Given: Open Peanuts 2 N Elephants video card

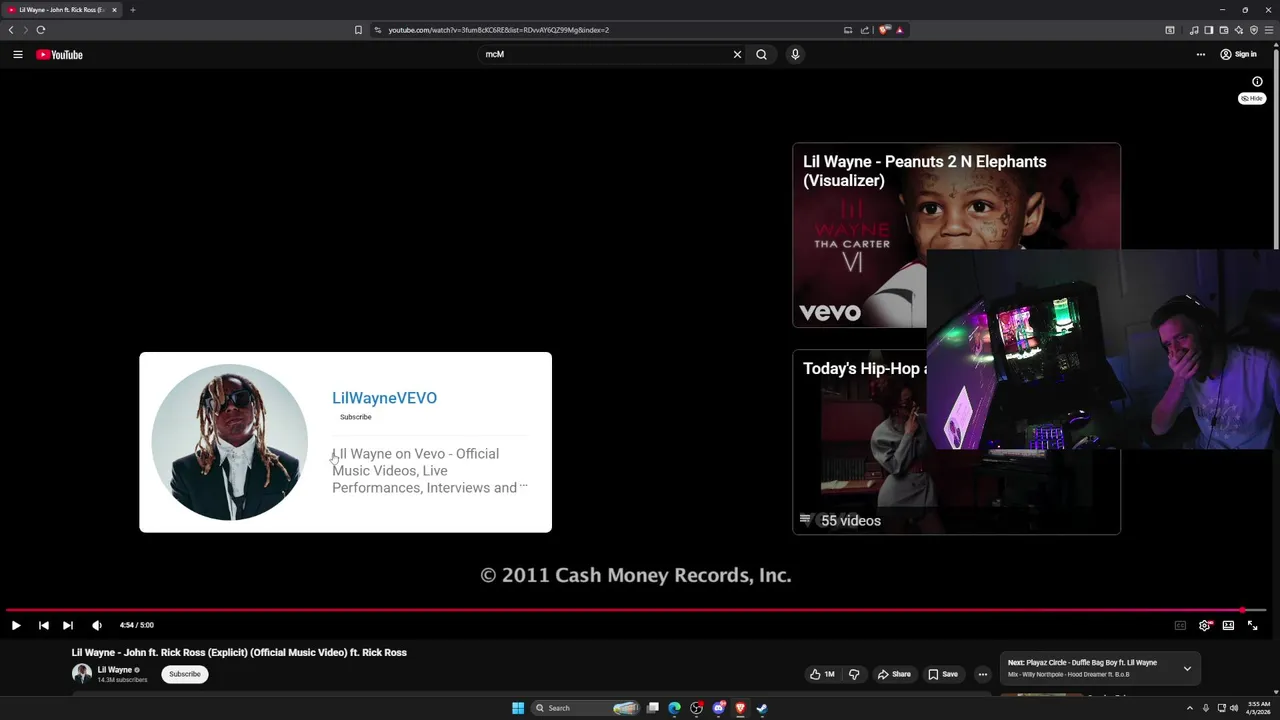Looking at the screenshot, I should coord(956,235).
